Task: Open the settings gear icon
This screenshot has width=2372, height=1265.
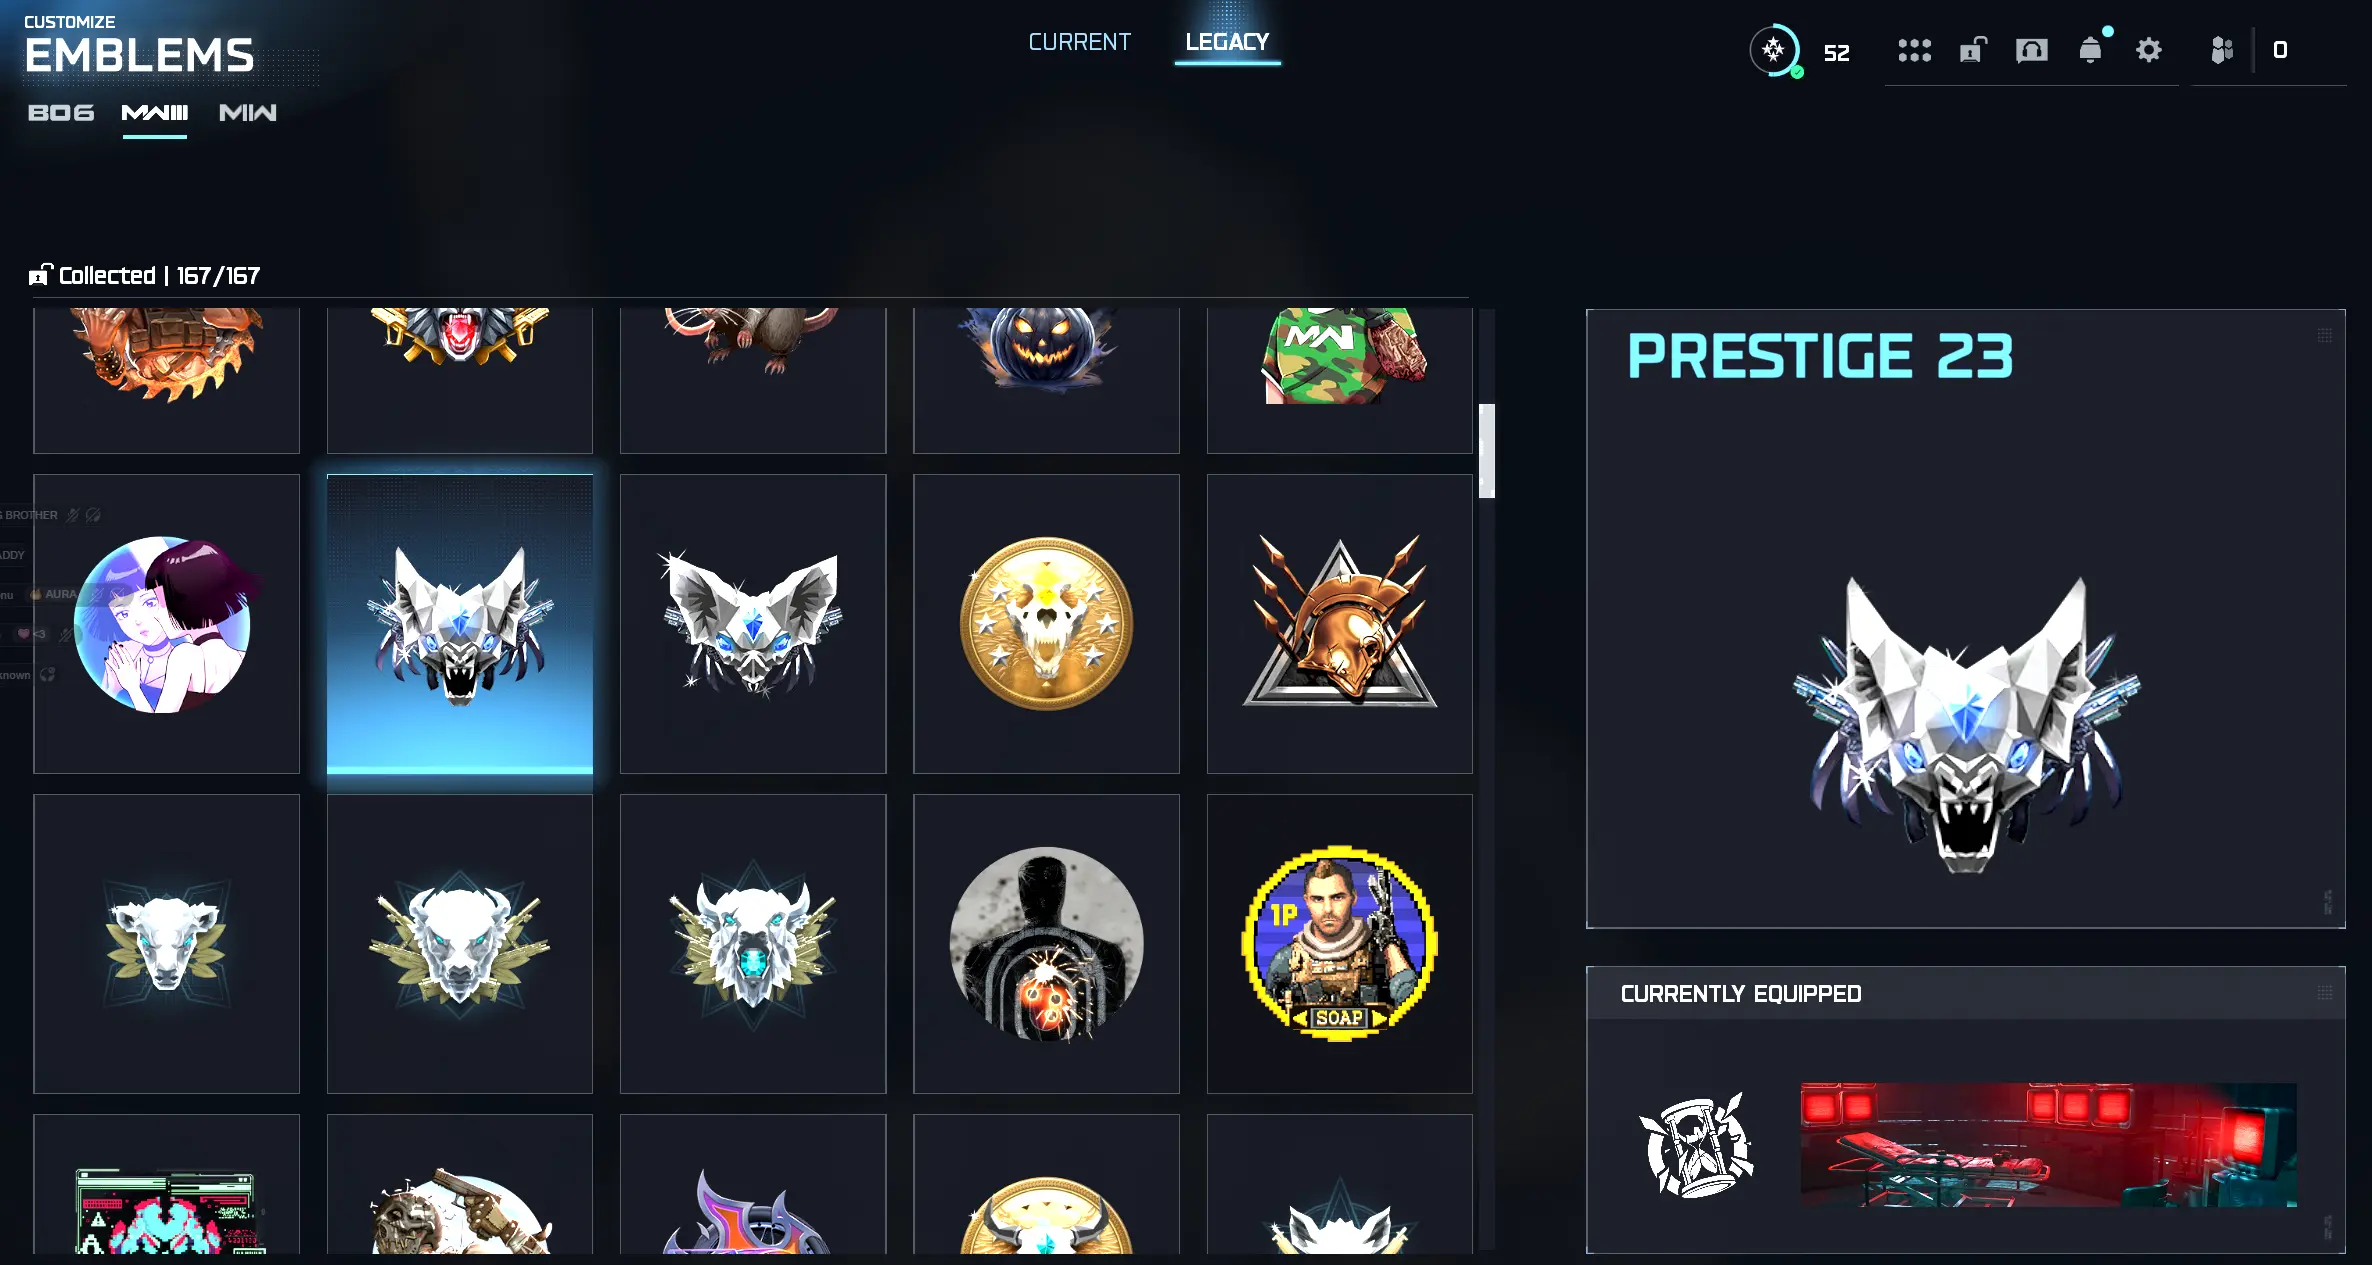Action: click(2148, 50)
